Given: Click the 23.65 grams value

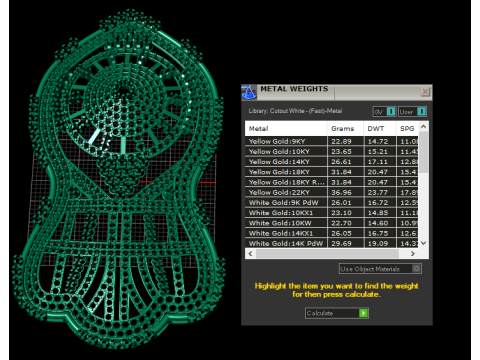Looking at the screenshot, I should pos(341,152).
